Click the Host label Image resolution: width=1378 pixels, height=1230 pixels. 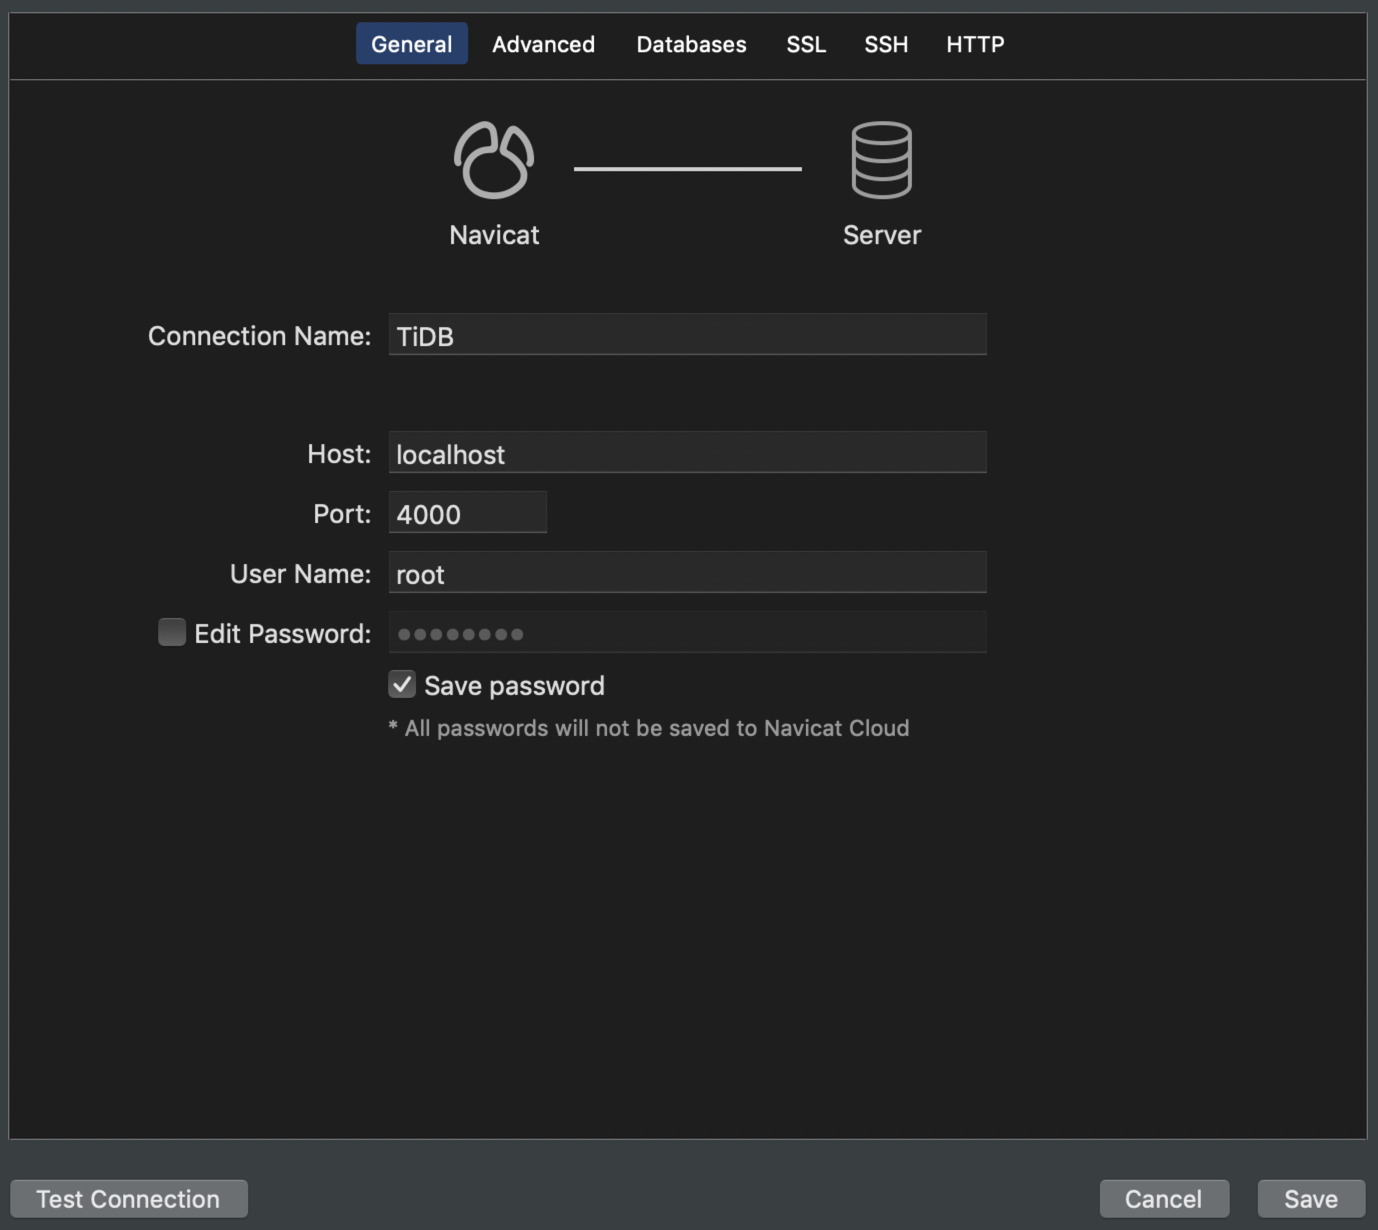pyautogui.click(x=339, y=454)
